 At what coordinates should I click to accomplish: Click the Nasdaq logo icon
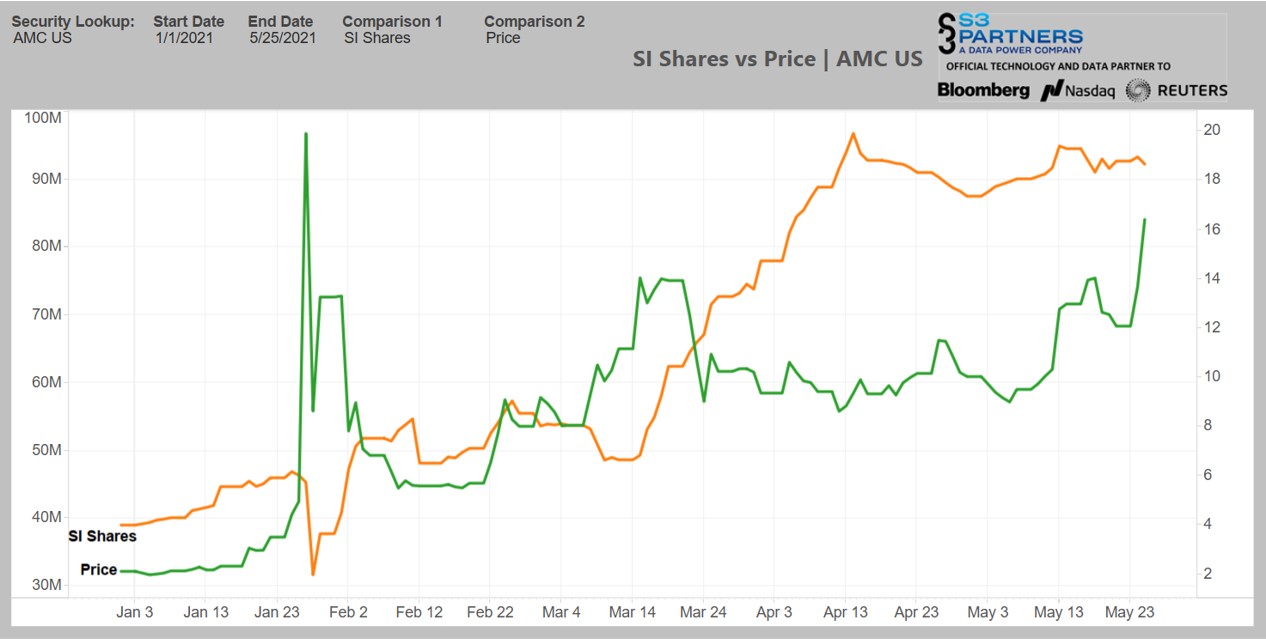tap(1051, 91)
